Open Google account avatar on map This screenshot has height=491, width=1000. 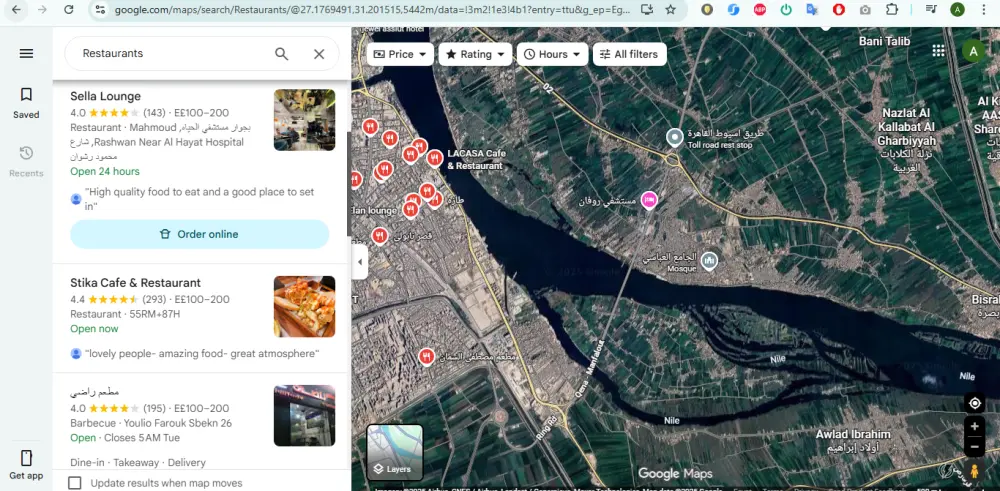coord(973,51)
